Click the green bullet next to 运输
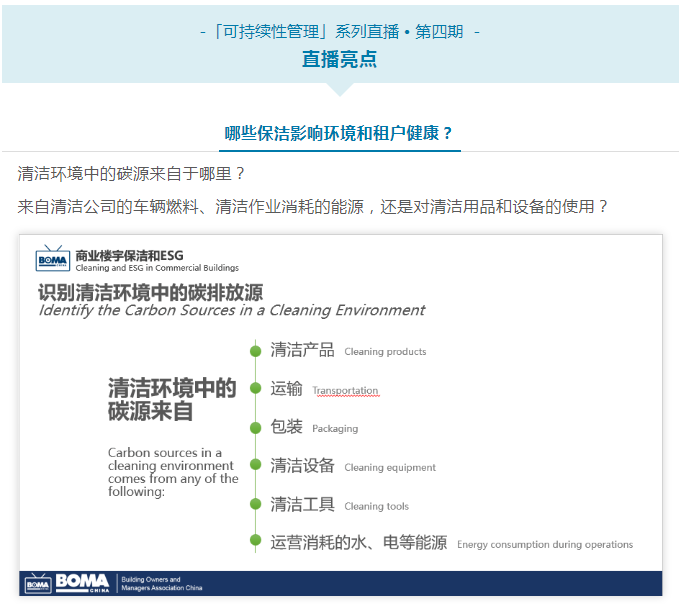The height and width of the screenshot is (604, 682). [255, 388]
